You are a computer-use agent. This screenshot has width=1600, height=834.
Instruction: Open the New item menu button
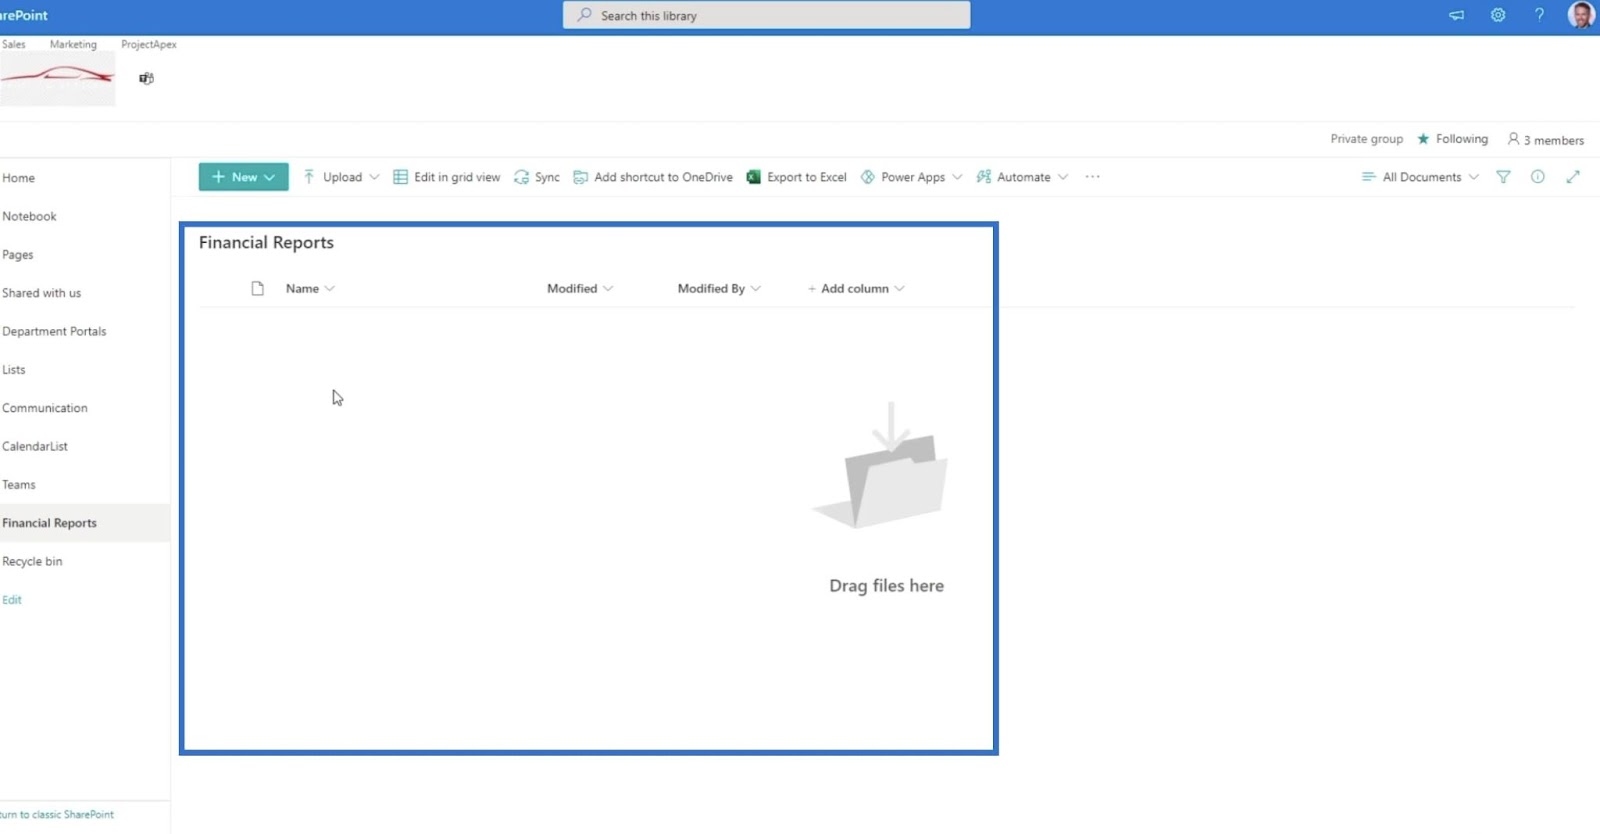click(x=243, y=177)
